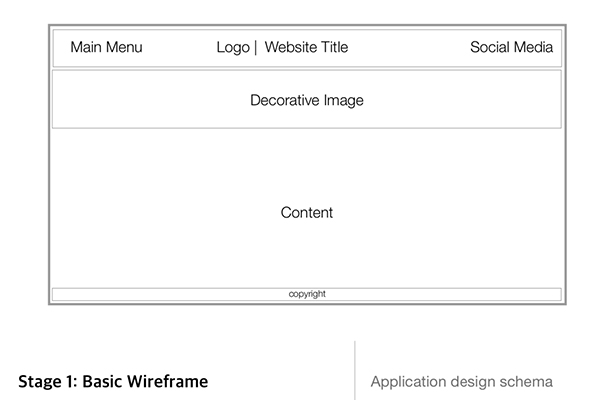Image resolution: width=600 pixels, height=400 pixels.
Task: Open the Social Media section
Action: click(x=511, y=47)
